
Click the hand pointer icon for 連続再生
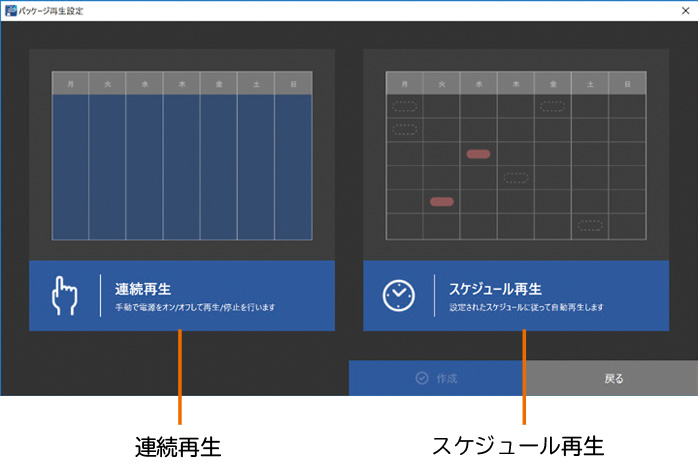pyautogui.click(x=65, y=296)
